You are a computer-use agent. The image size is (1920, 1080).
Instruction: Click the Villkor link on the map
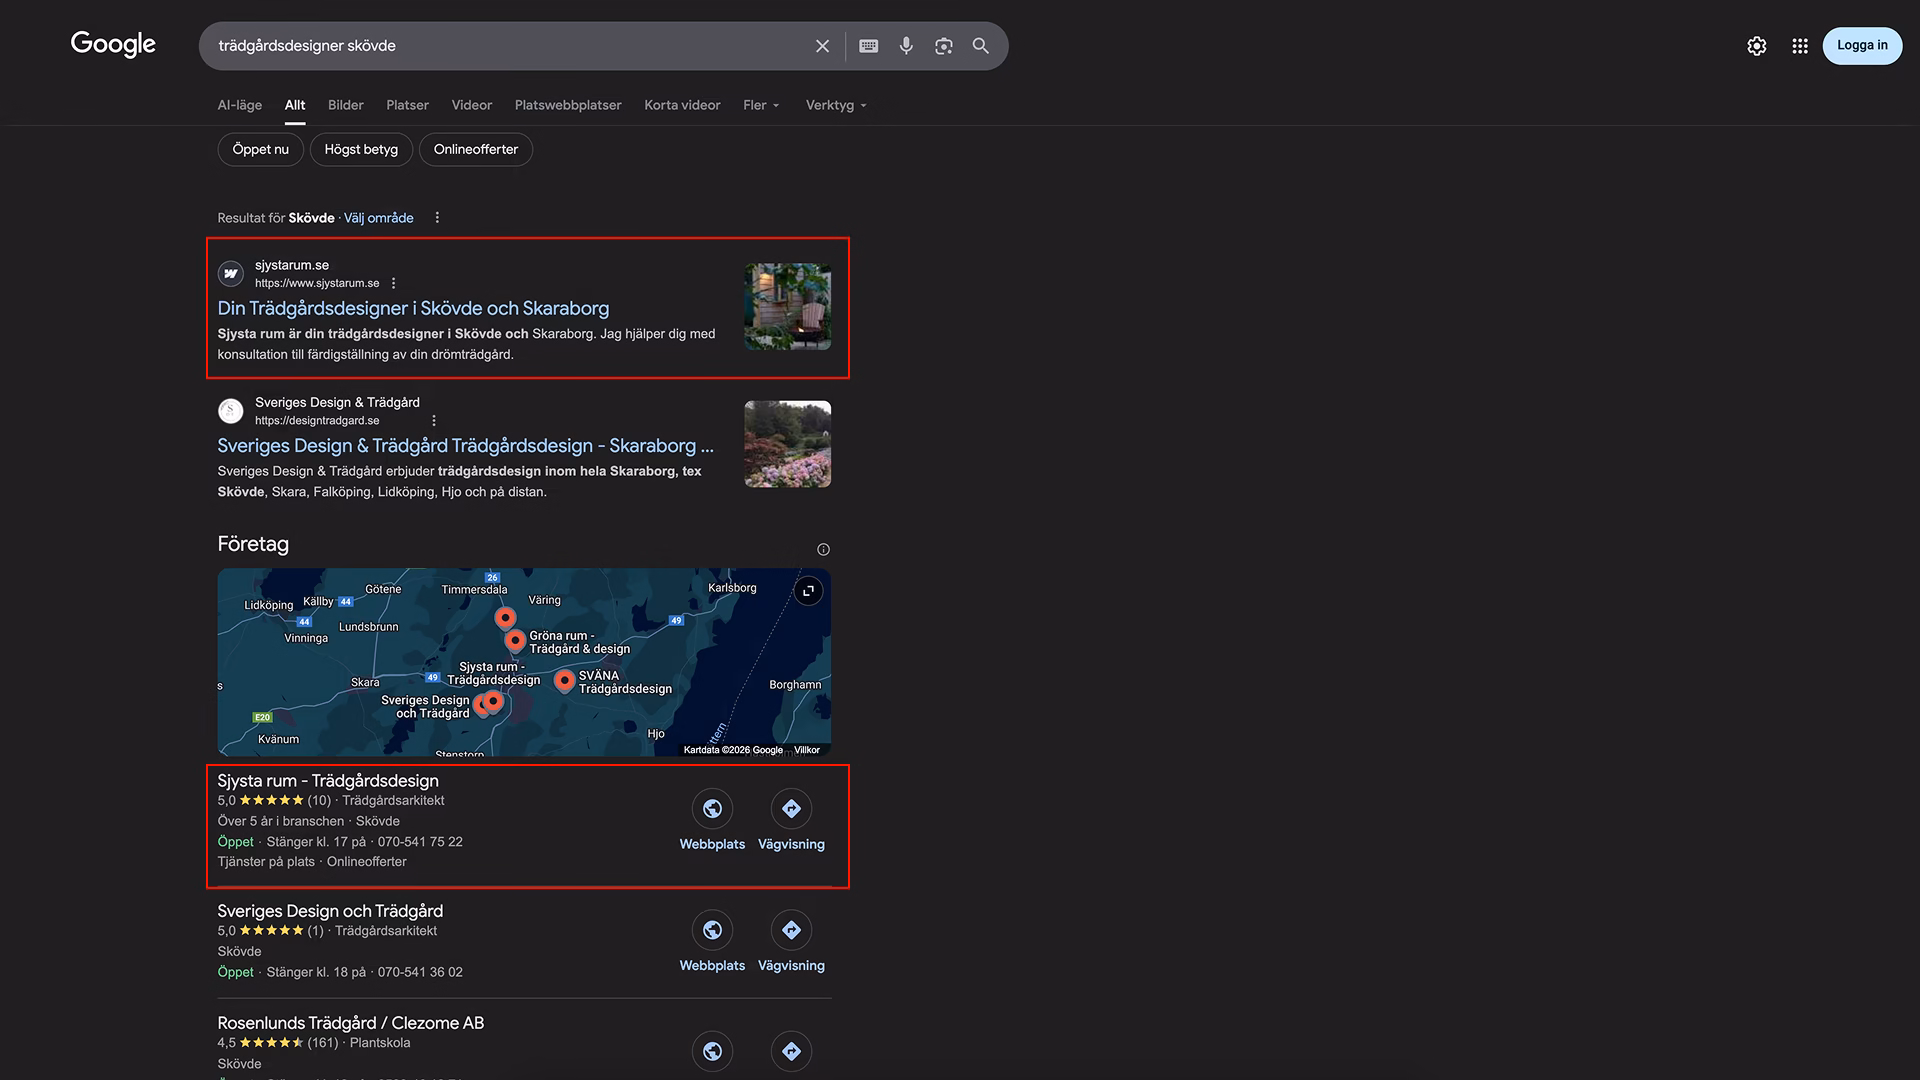807,750
